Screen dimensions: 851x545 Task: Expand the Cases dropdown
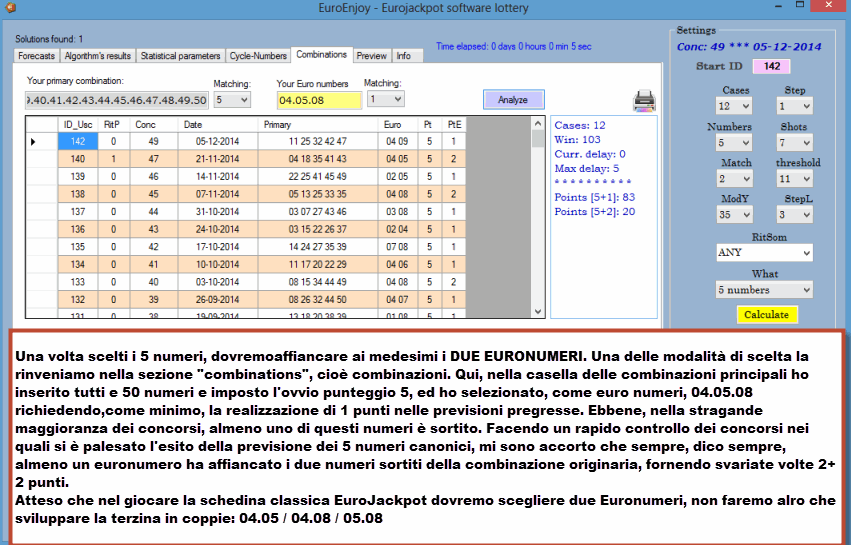pos(734,106)
